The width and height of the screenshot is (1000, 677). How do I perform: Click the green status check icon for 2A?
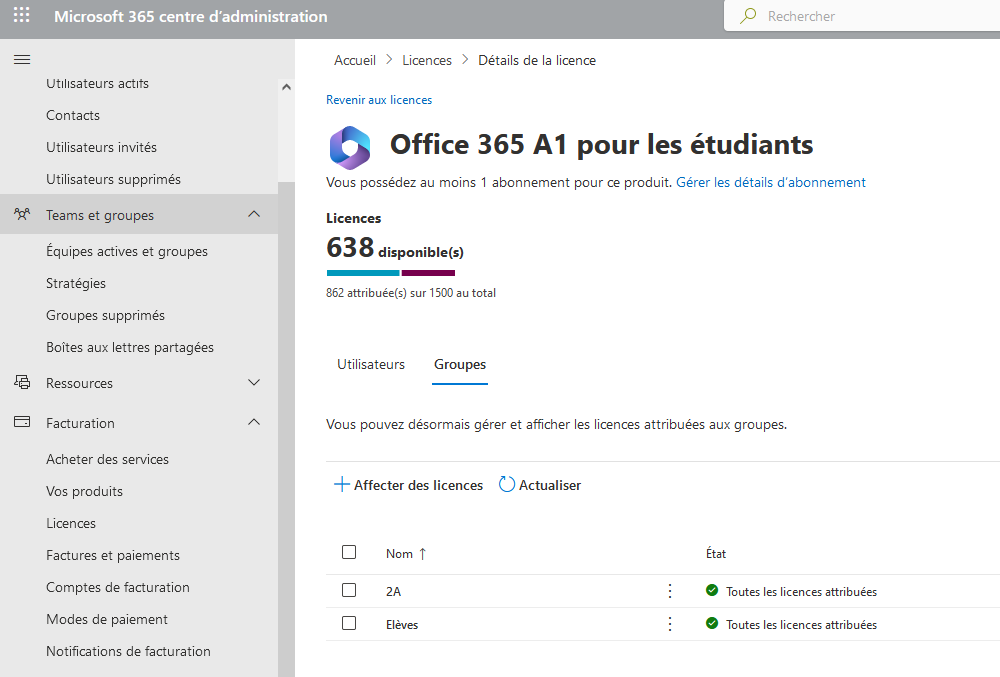[x=712, y=590]
